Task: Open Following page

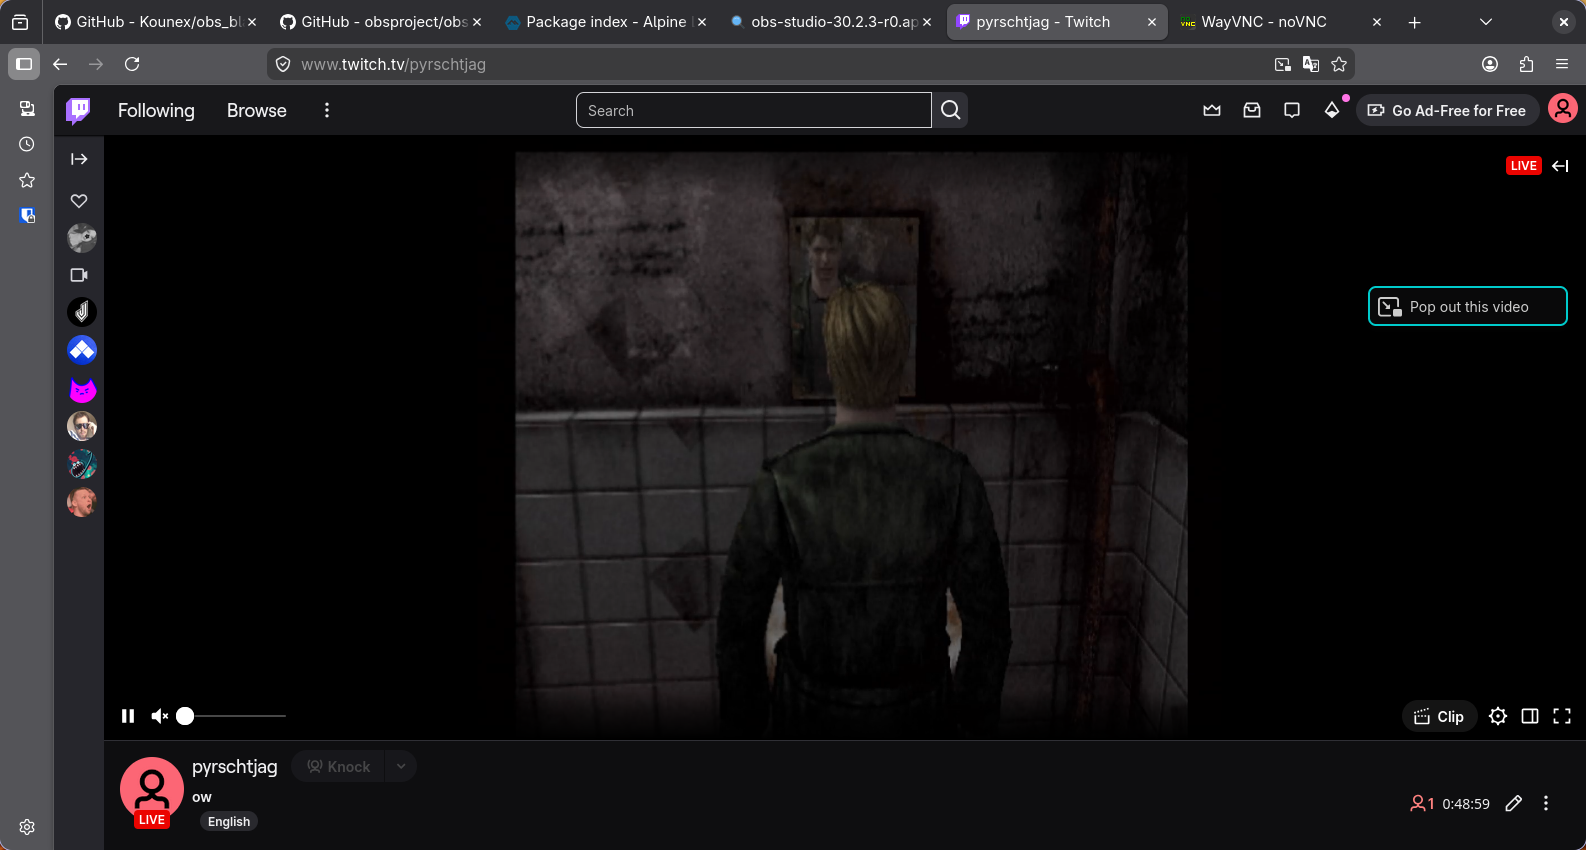Action: [156, 110]
